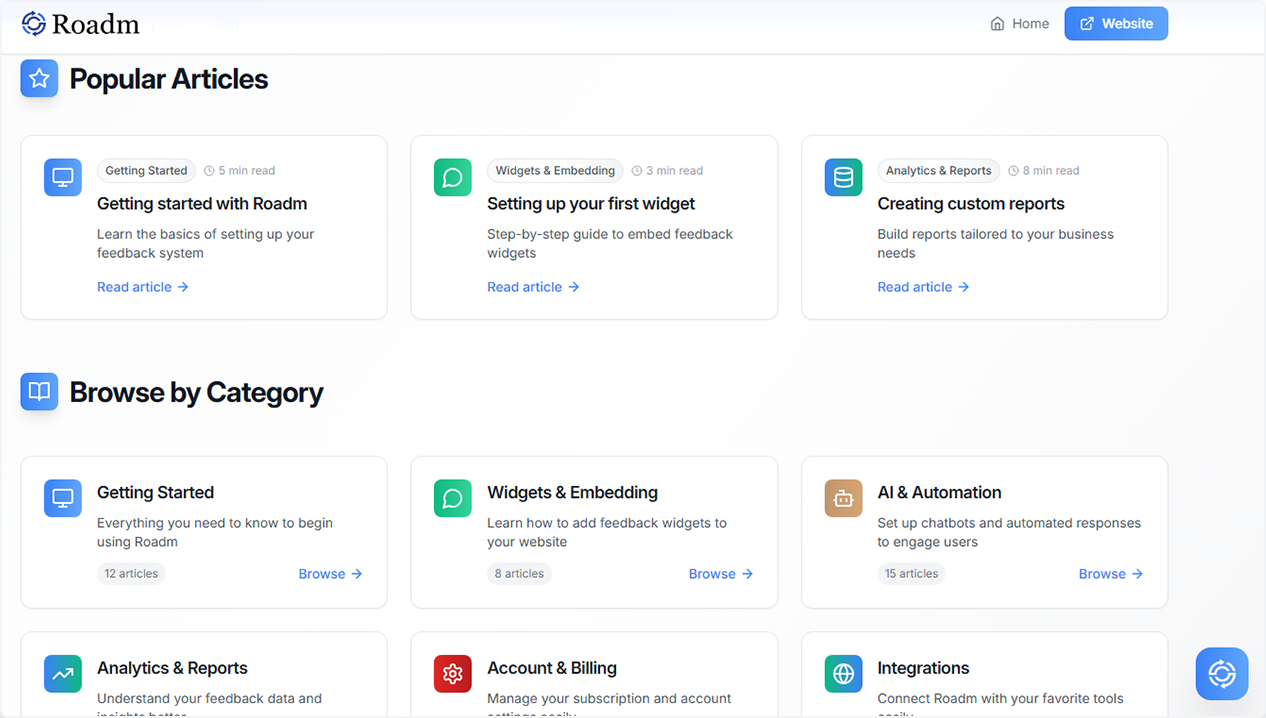
Task: Open the Website button
Action: [x=1116, y=23]
